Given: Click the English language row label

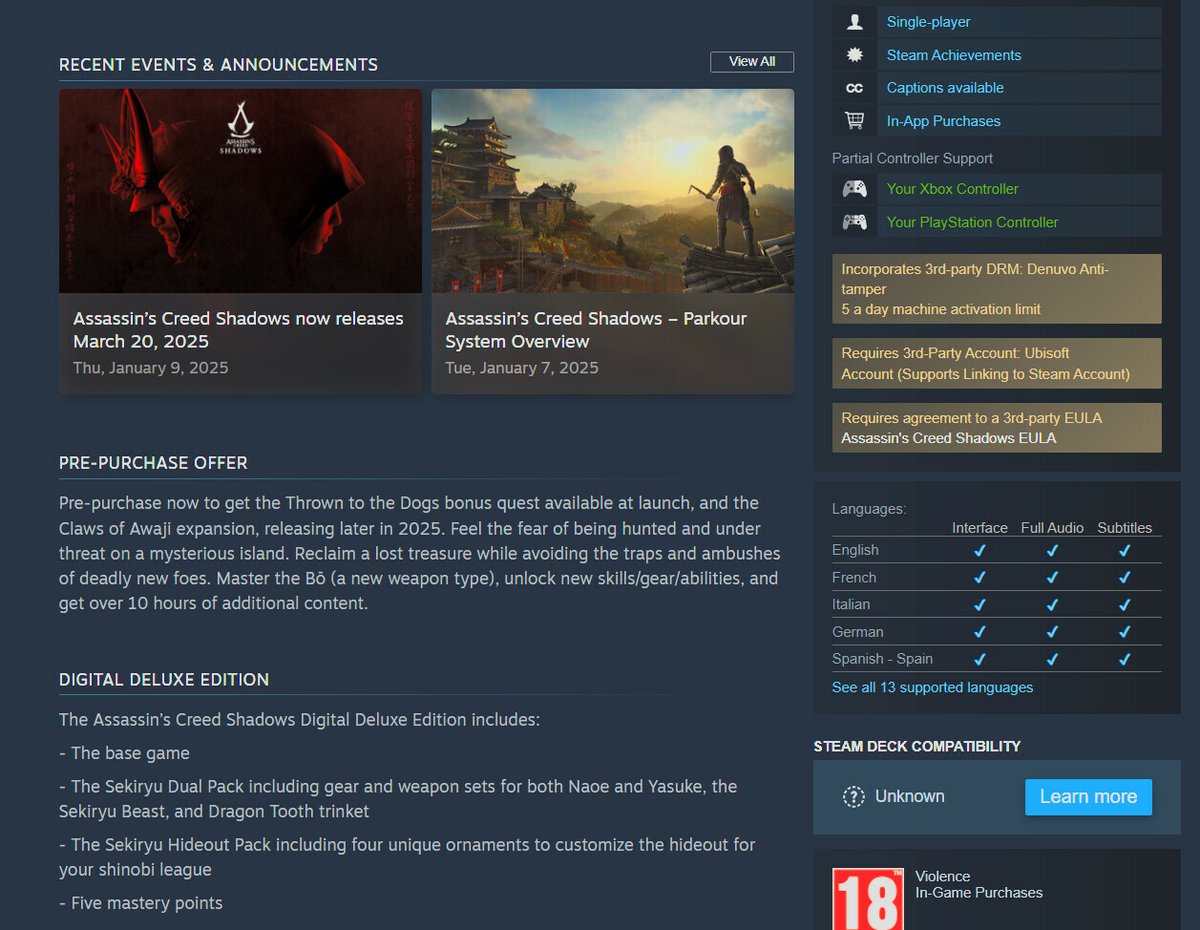Looking at the screenshot, I should (x=855, y=550).
